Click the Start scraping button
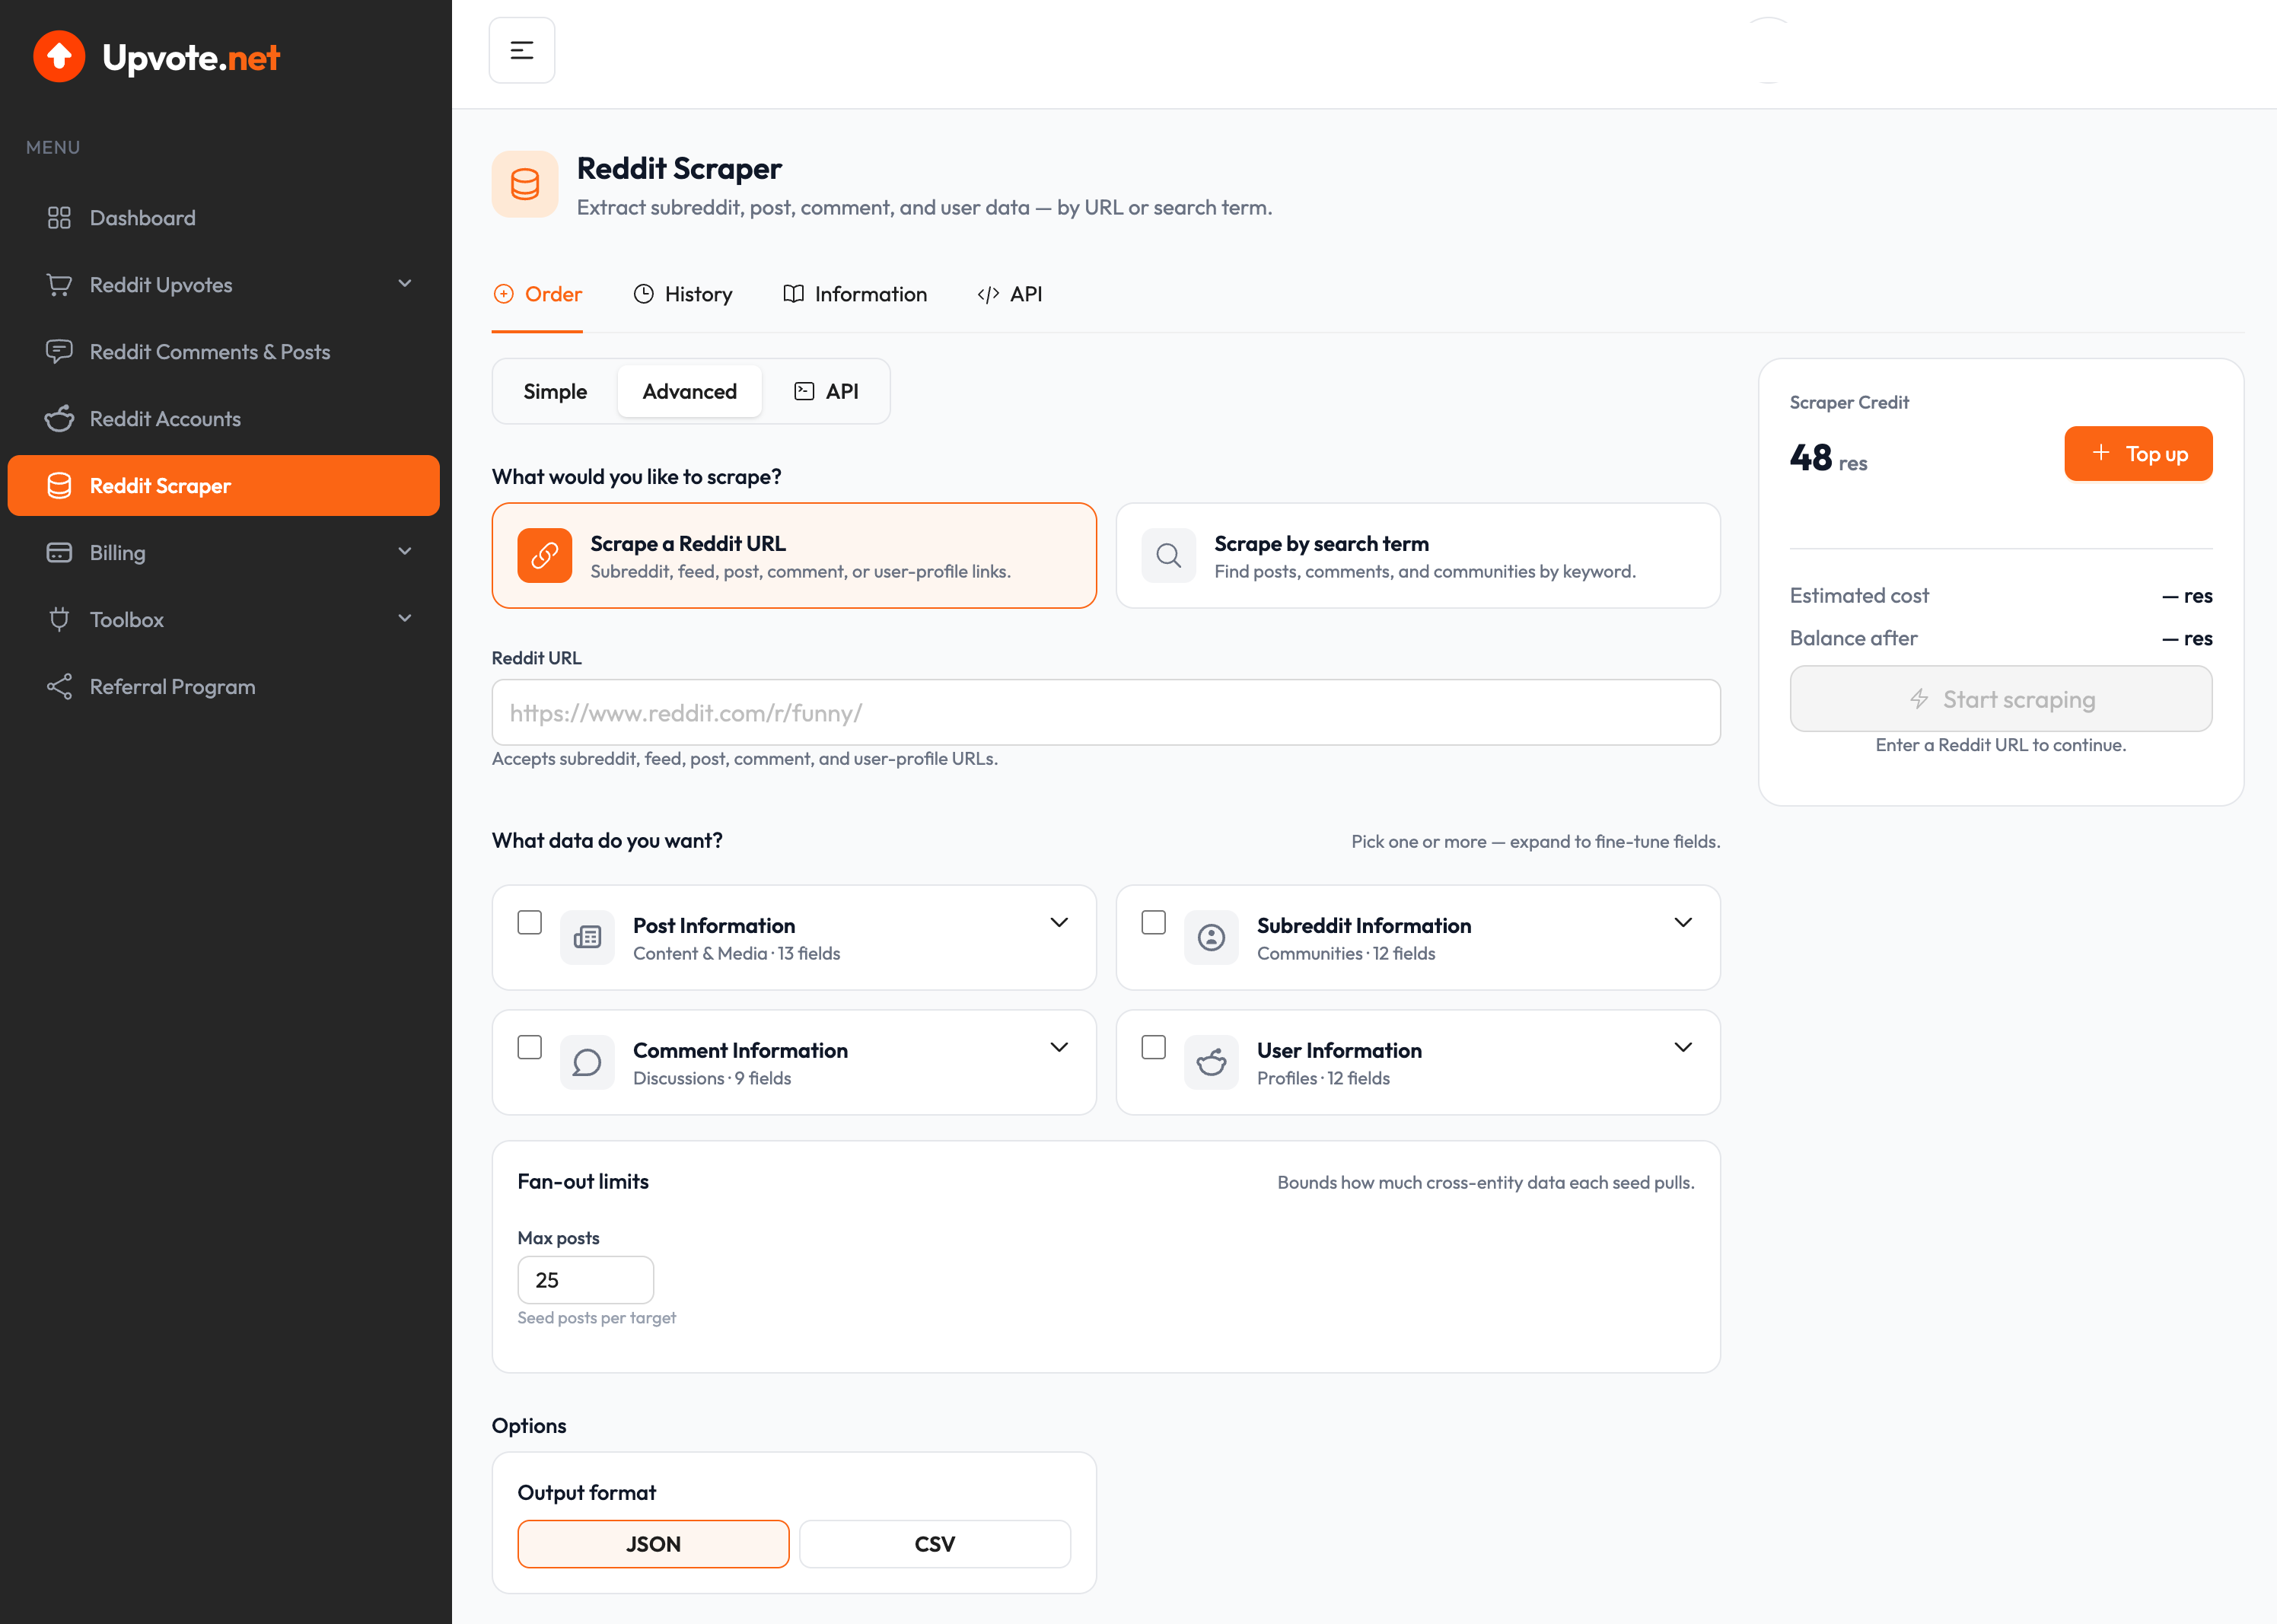This screenshot has width=2277, height=1624. [2001, 699]
